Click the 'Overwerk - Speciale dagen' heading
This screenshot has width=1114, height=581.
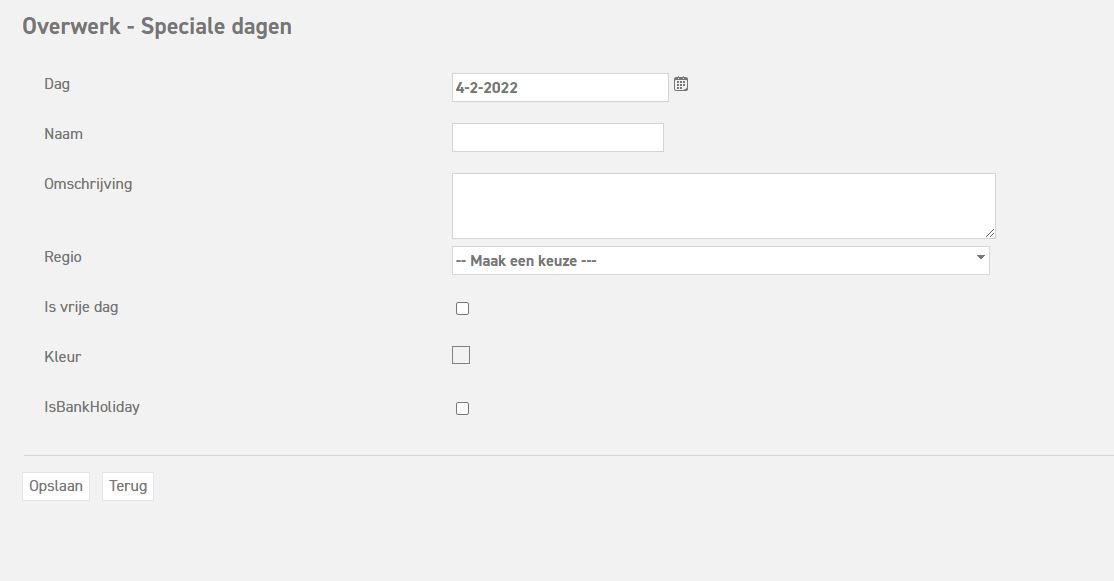[157, 27]
